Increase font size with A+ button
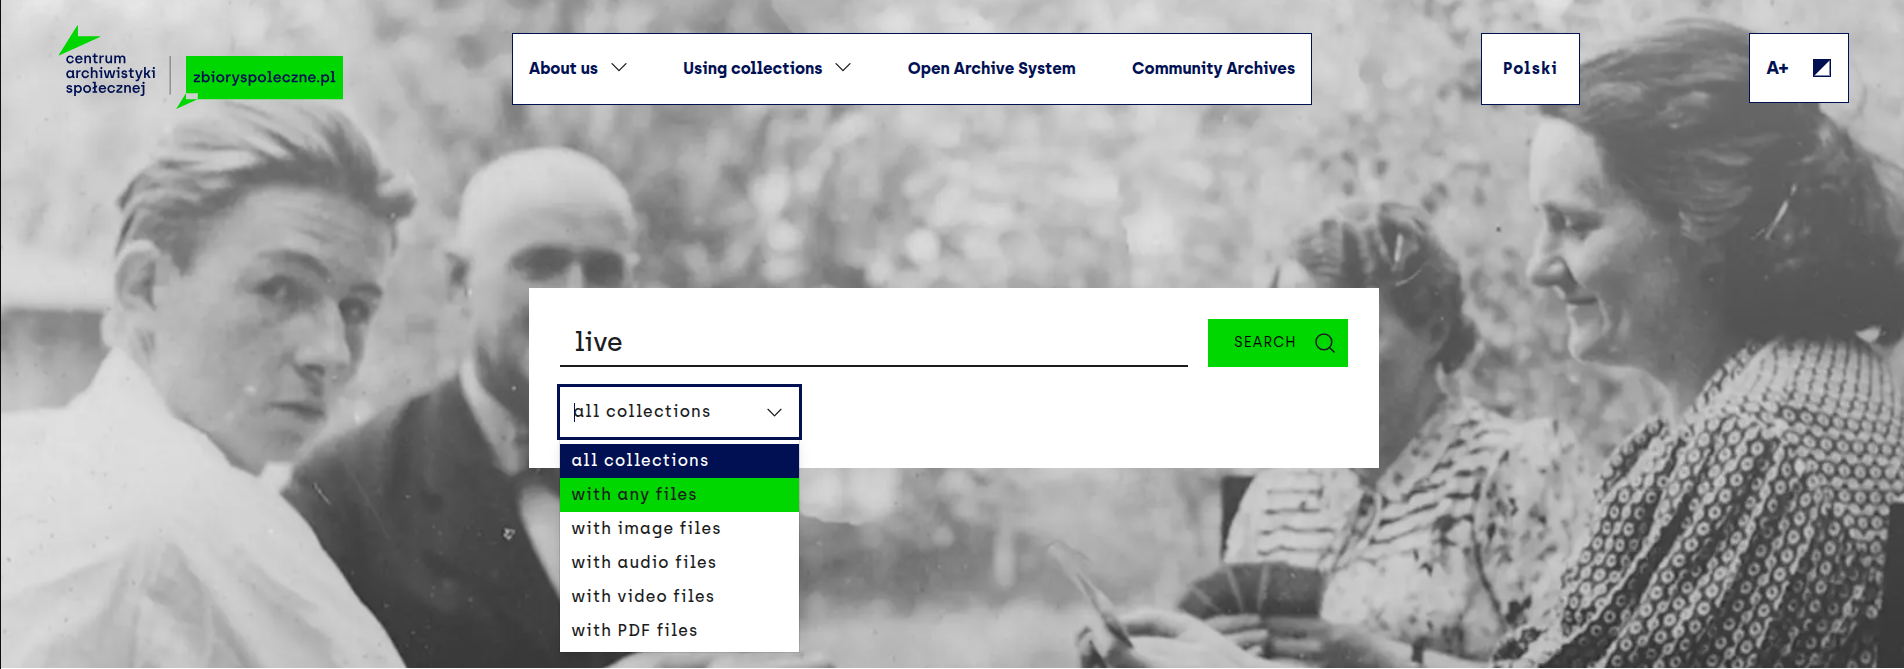This screenshot has height=669, width=1904. point(1777,68)
